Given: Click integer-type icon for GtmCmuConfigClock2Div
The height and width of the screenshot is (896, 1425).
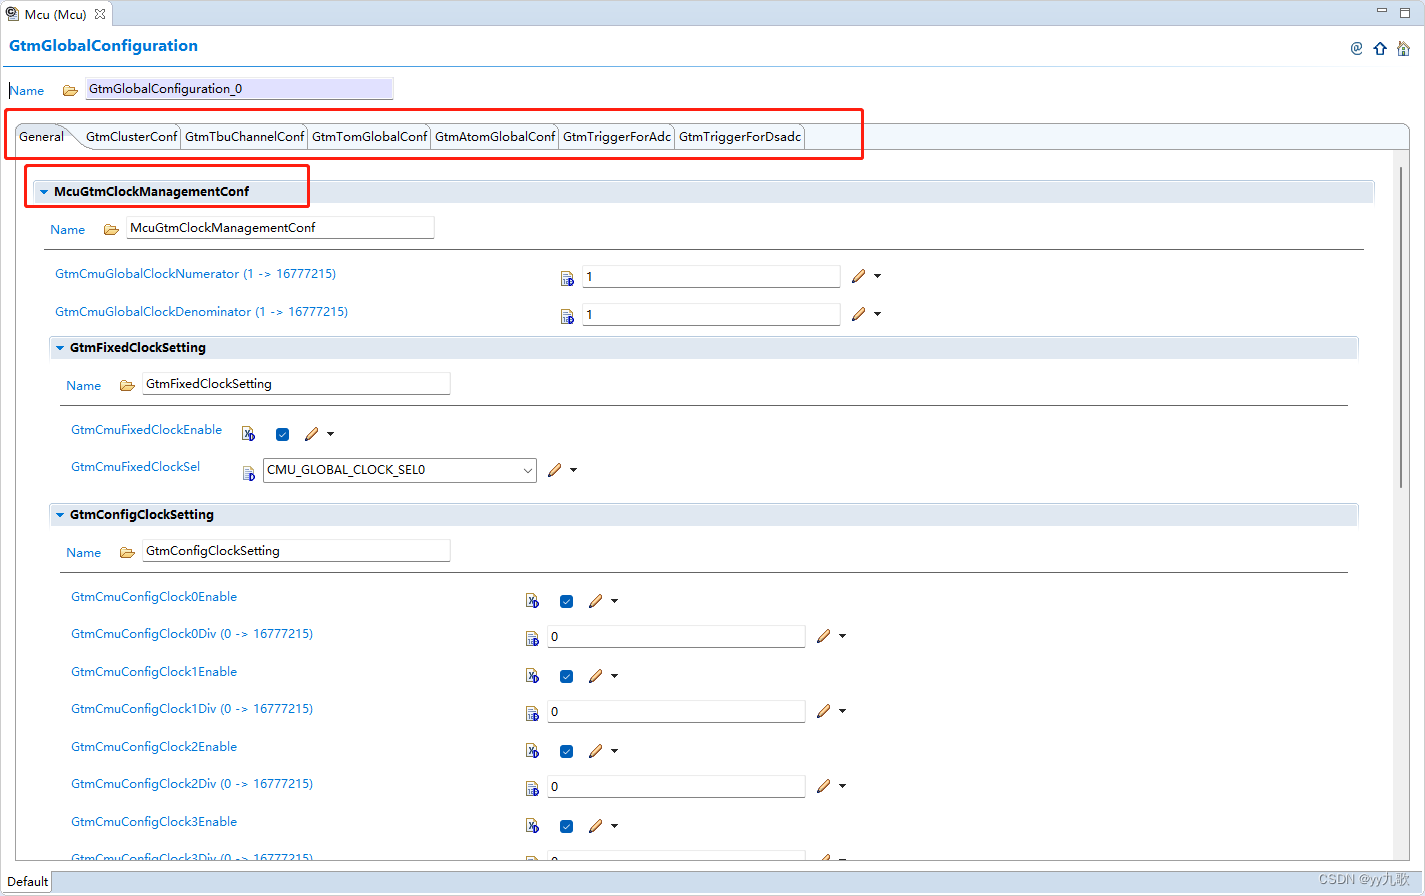Looking at the screenshot, I should [x=532, y=788].
